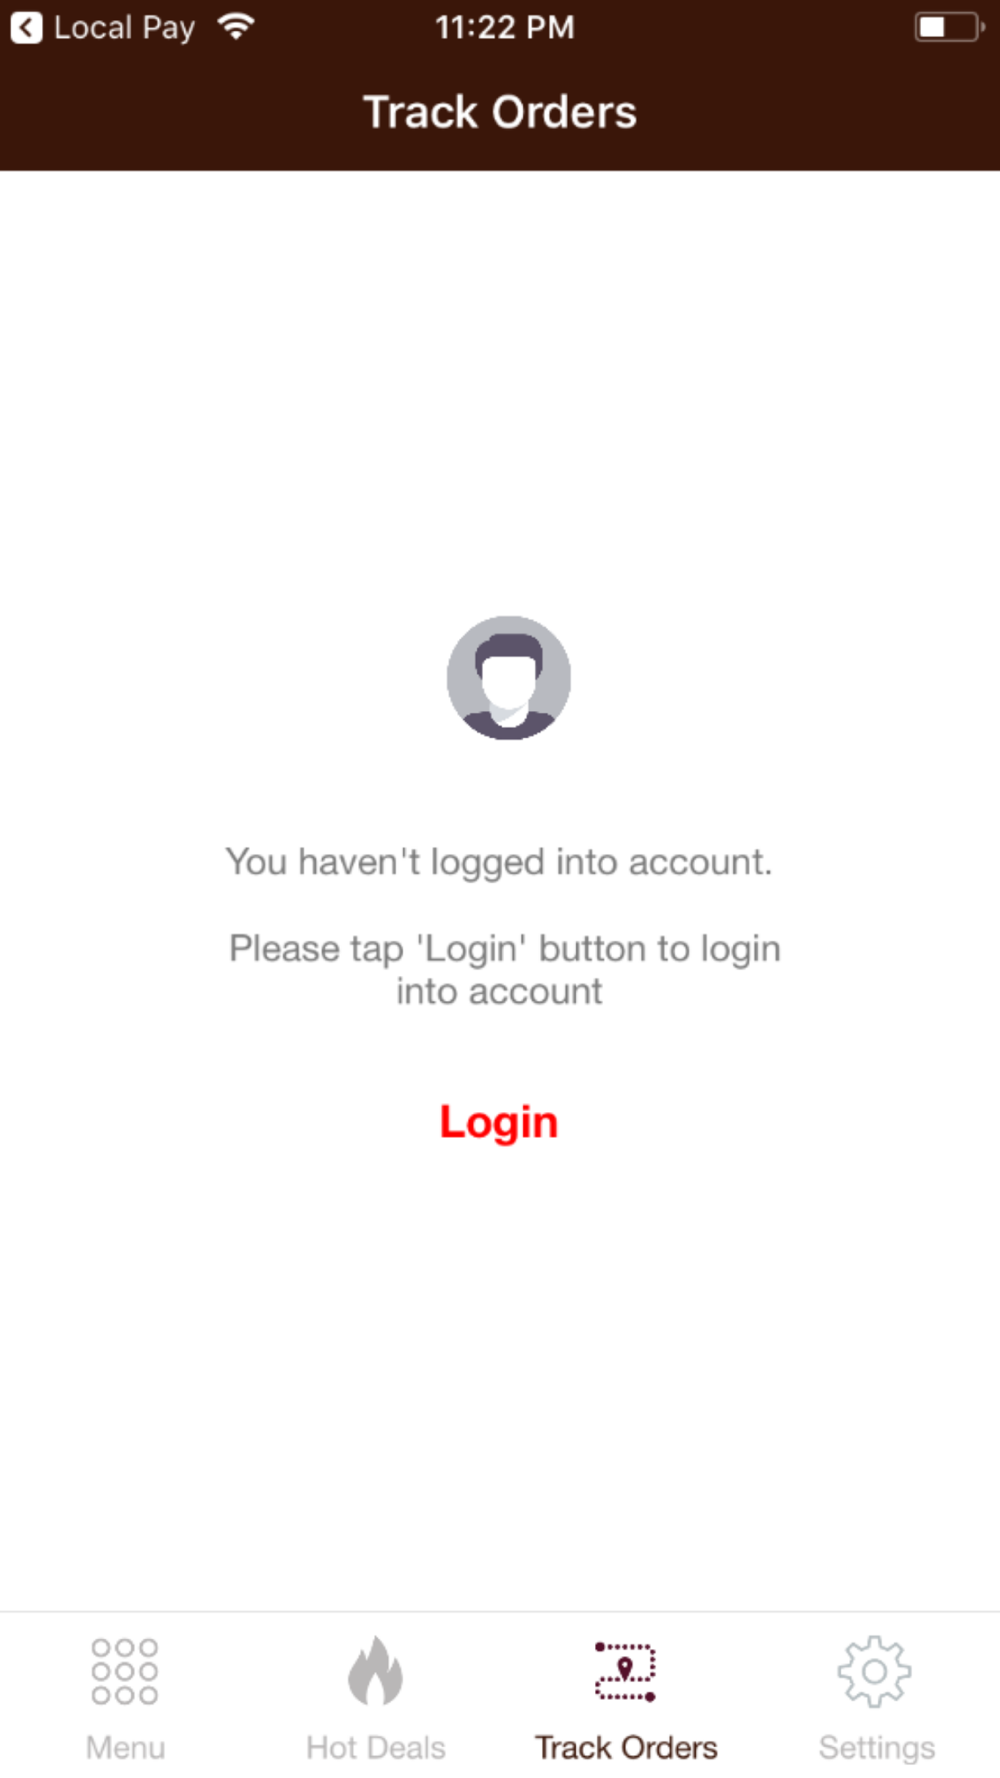Click the "into account" line of instructions
Image resolution: width=1000 pixels, height=1778 pixels.
[x=499, y=991]
